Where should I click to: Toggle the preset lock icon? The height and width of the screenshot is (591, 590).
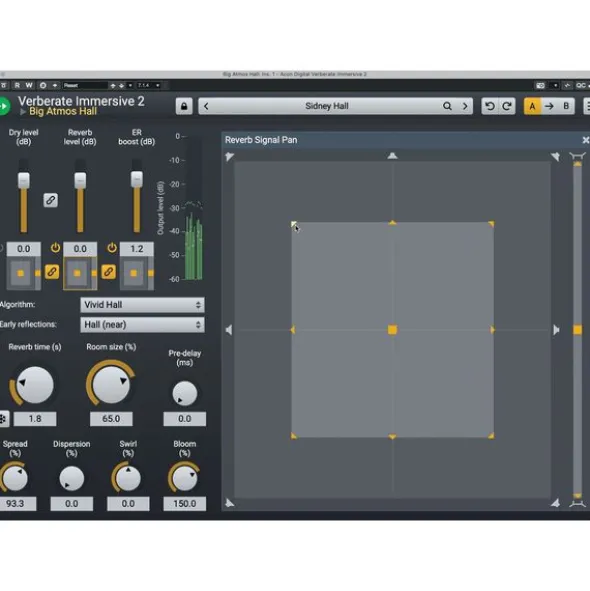point(184,106)
